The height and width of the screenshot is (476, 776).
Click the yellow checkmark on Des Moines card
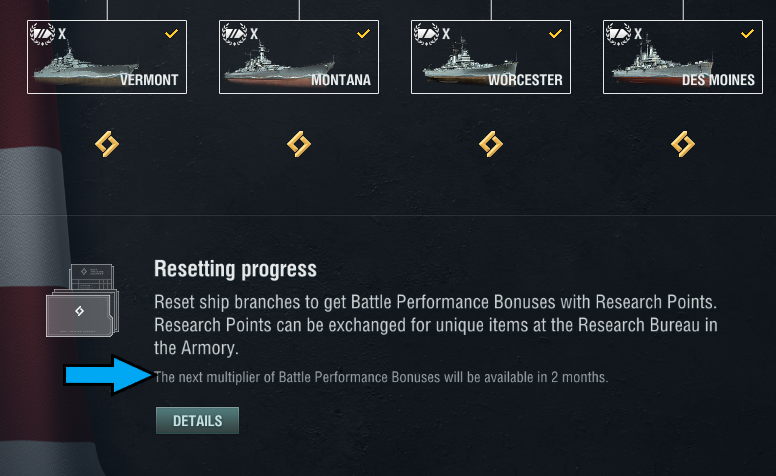(x=747, y=34)
